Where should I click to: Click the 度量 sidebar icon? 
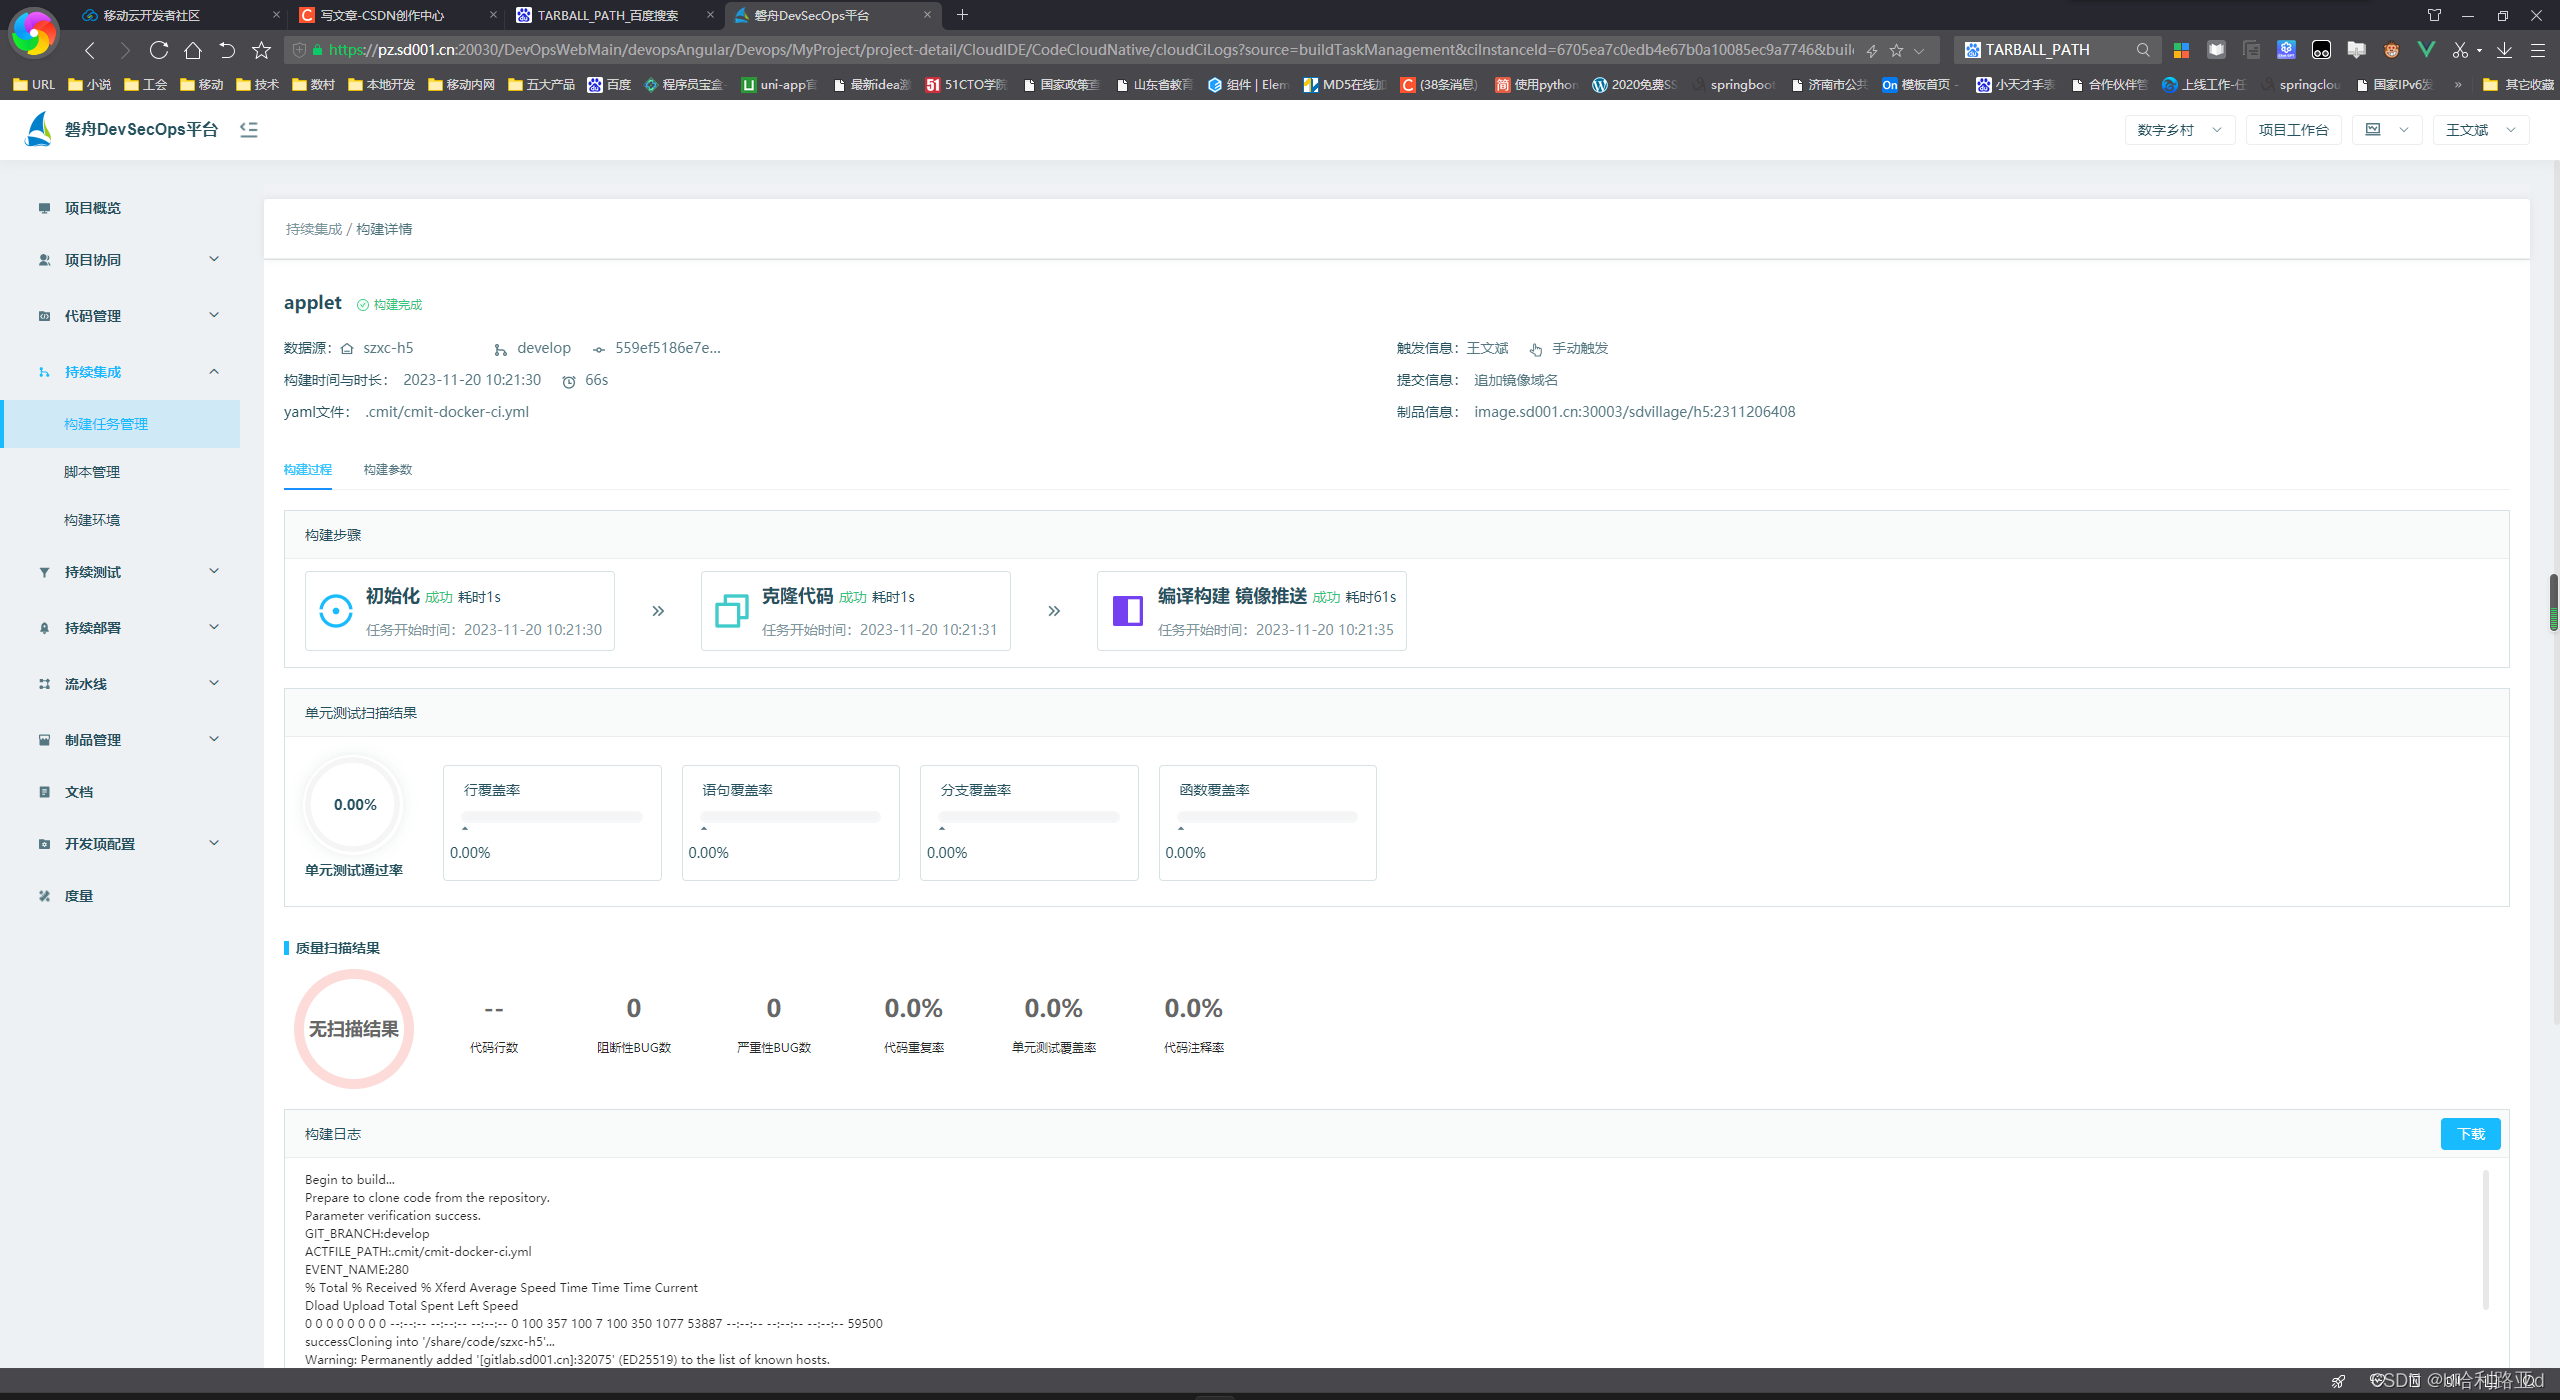pyautogui.click(x=44, y=896)
